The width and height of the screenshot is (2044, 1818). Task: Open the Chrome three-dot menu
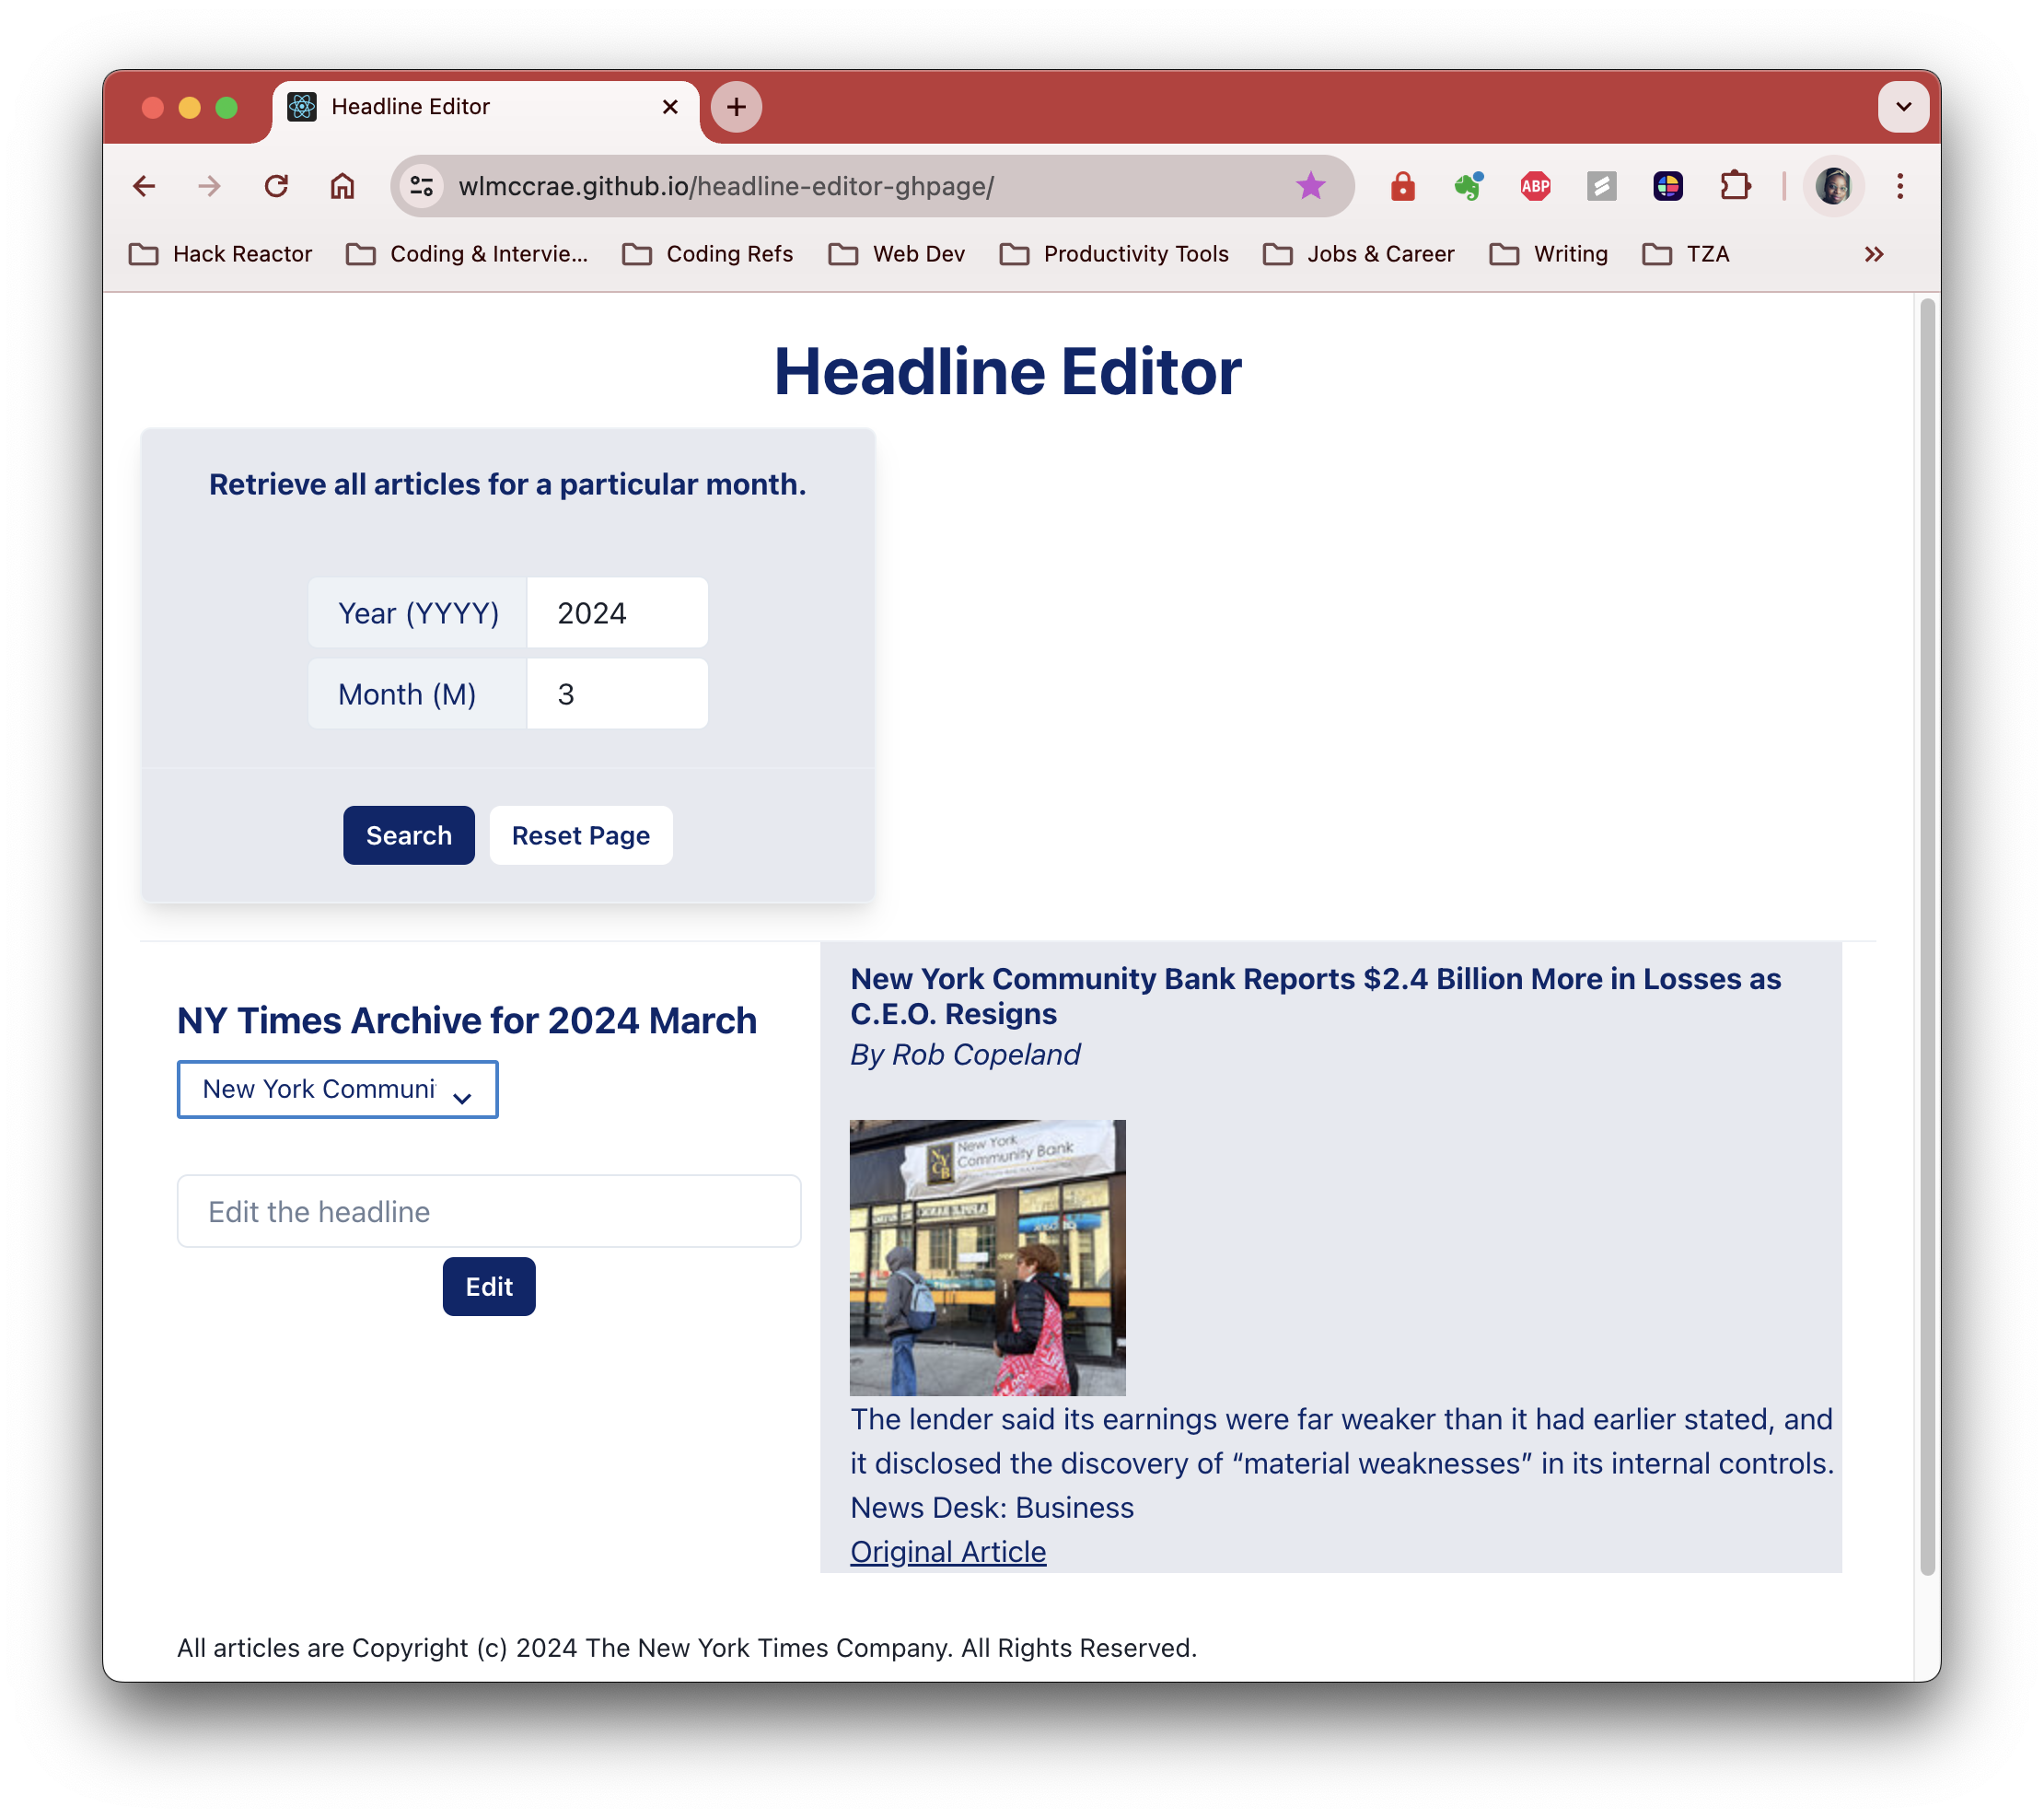1899,186
